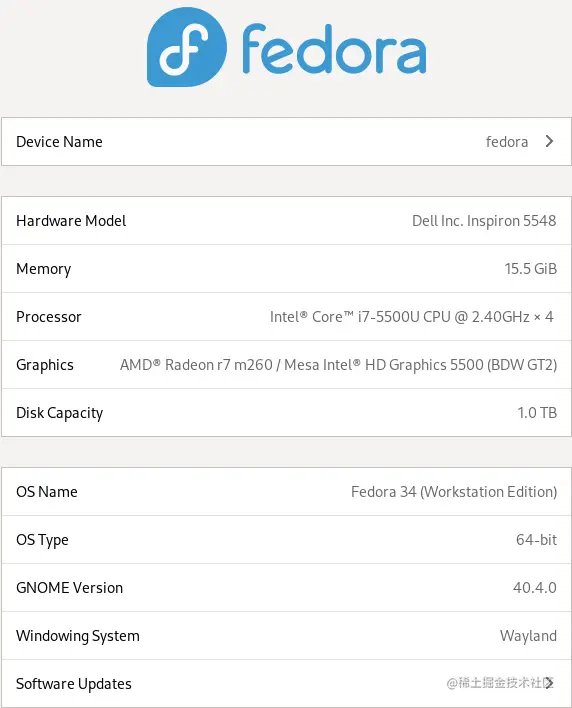The width and height of the screenshot is (572, 708).
Task: Click the Fedora 34 Workstation Edition value
Action: pyautogui.click(x=454, y=492)
